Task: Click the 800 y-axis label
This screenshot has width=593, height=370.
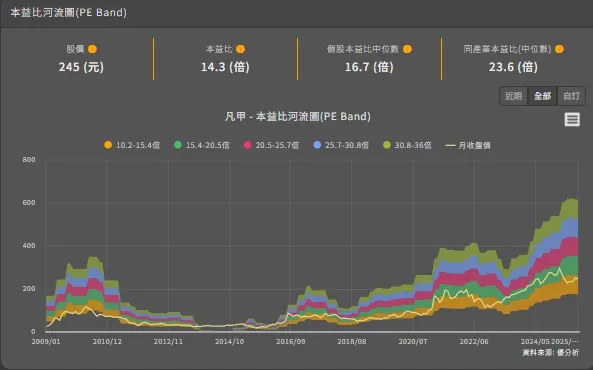Action: tap(29, 160)
